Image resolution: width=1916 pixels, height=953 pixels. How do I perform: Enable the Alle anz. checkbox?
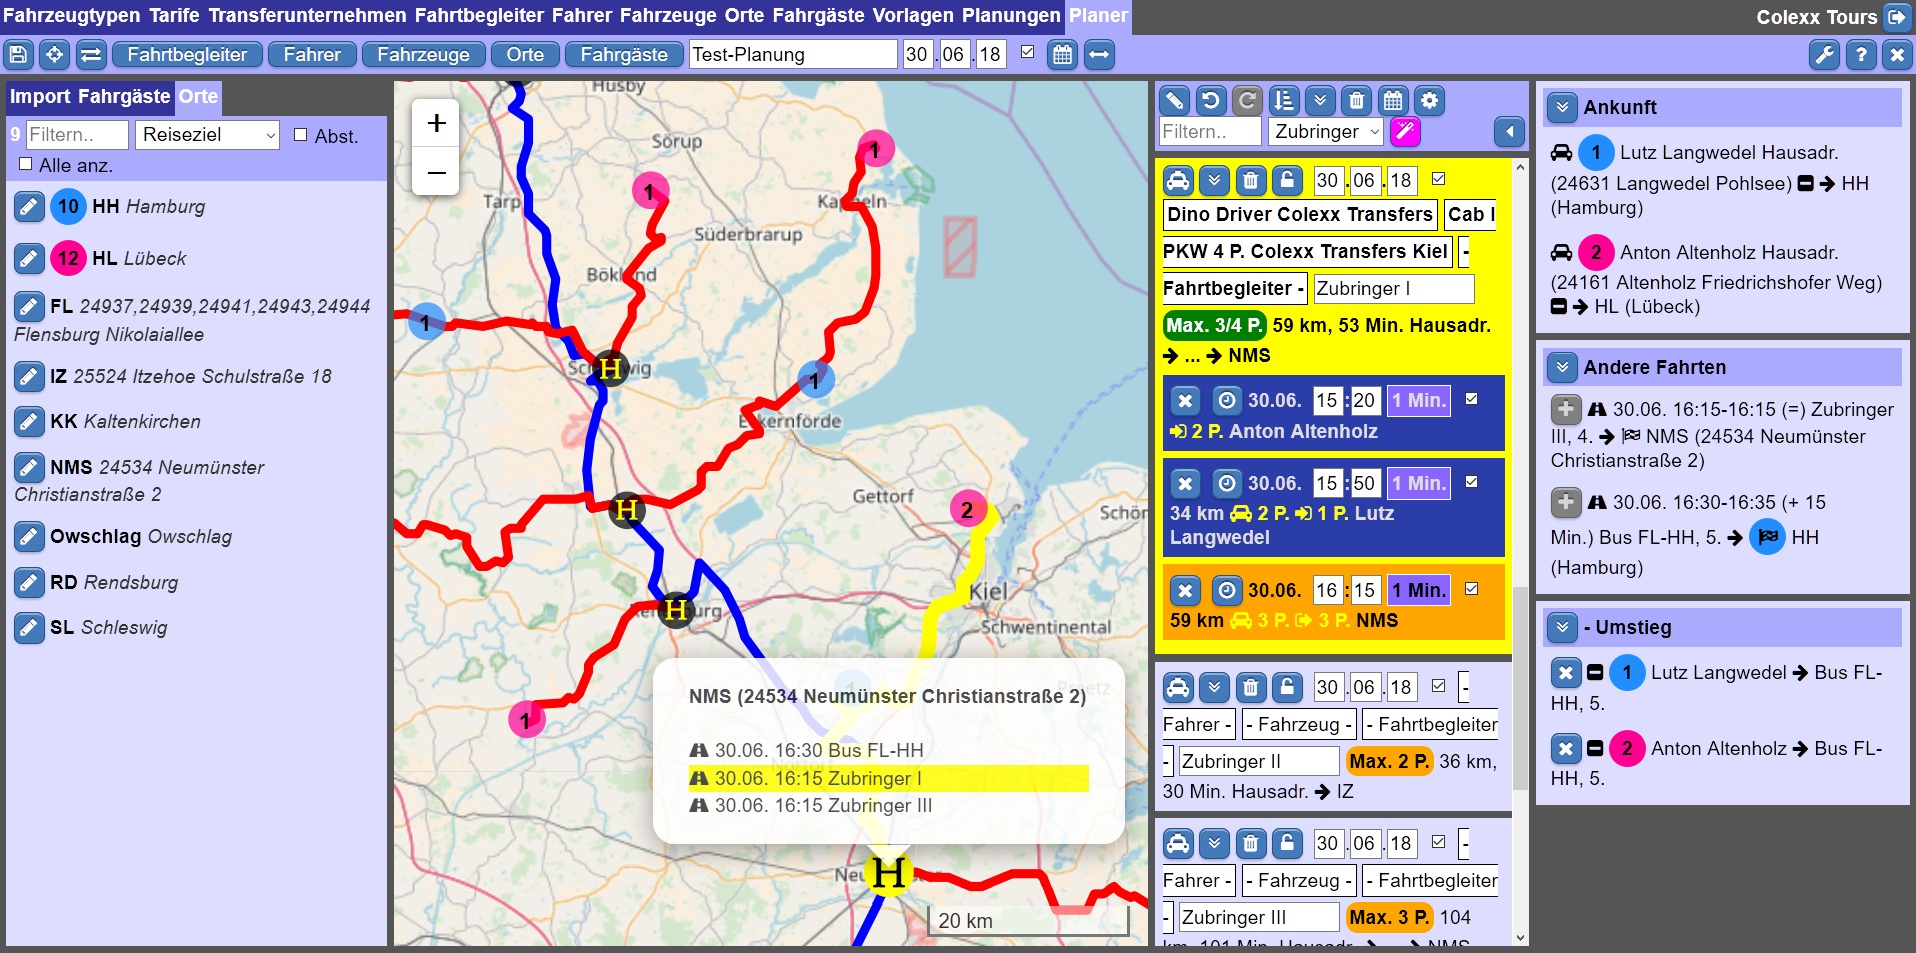(x=26, y=164)
